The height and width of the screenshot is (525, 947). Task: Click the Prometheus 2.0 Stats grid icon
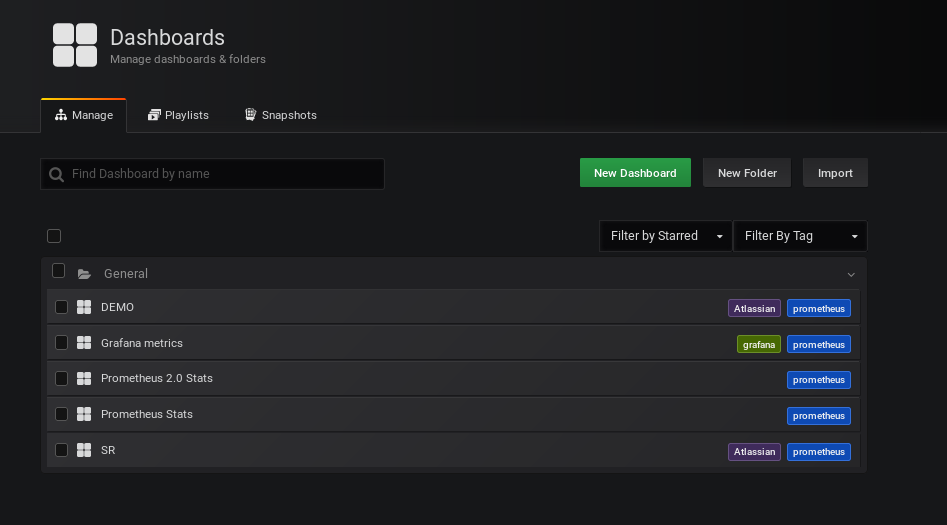pyautogui.click(x=84, y=378)
